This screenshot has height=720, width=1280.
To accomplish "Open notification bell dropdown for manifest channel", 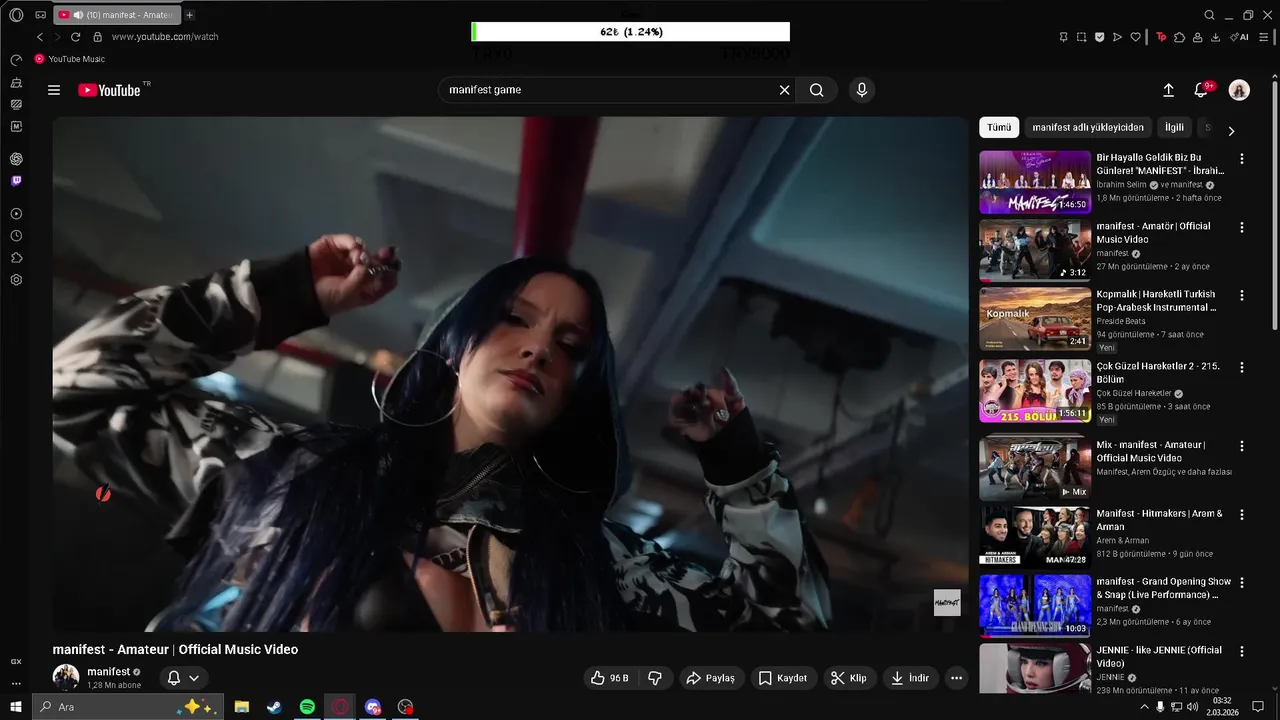I will [x=183, y=678].
